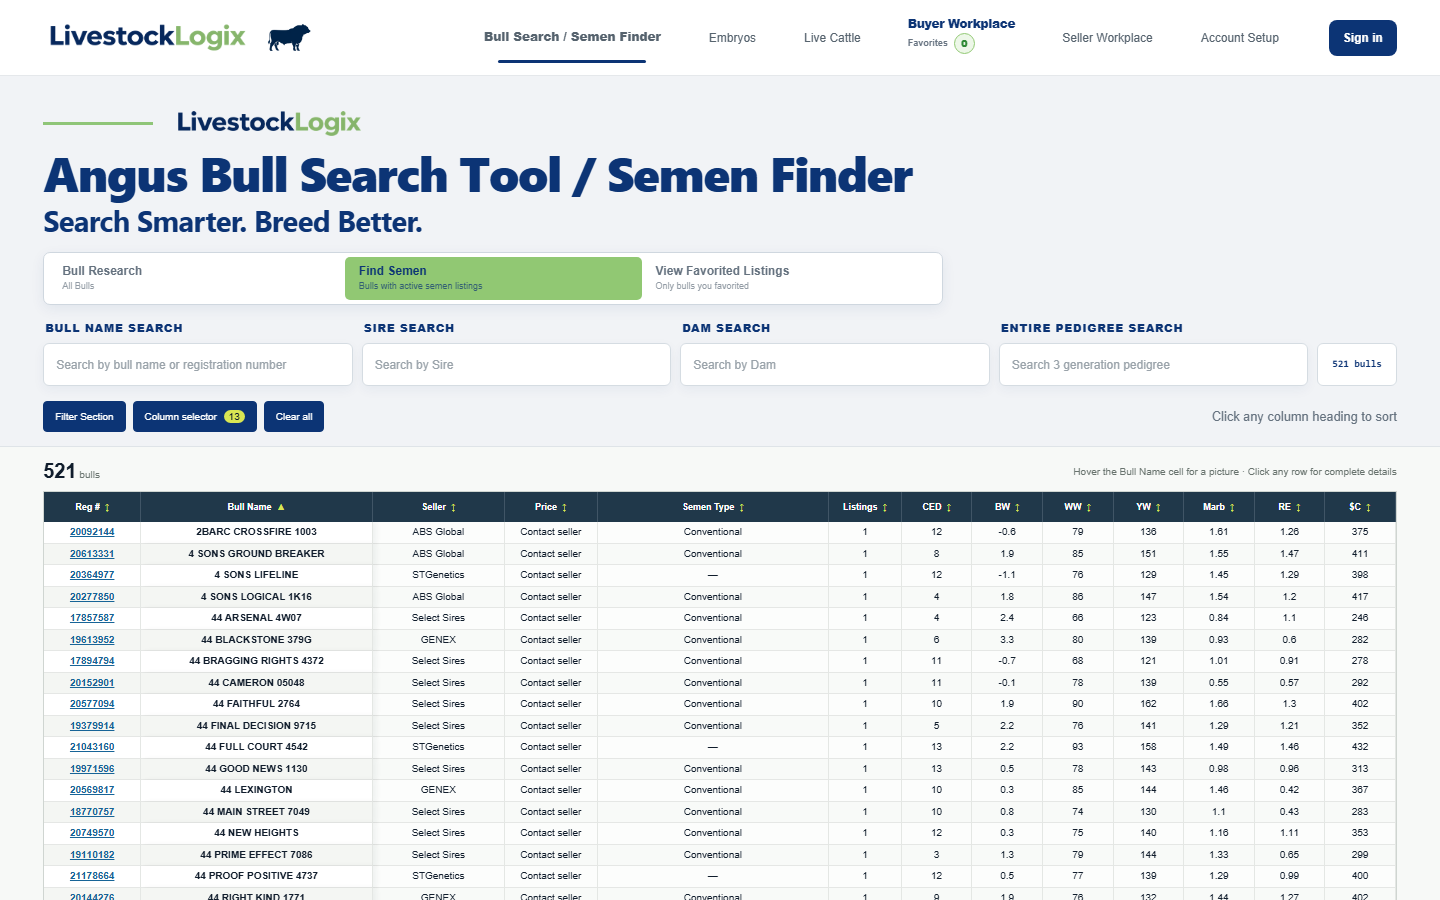This screenshot has width=1440, height=900.
Task: Sort by Semen Type column arrows
Action: (x=741, y=508)
